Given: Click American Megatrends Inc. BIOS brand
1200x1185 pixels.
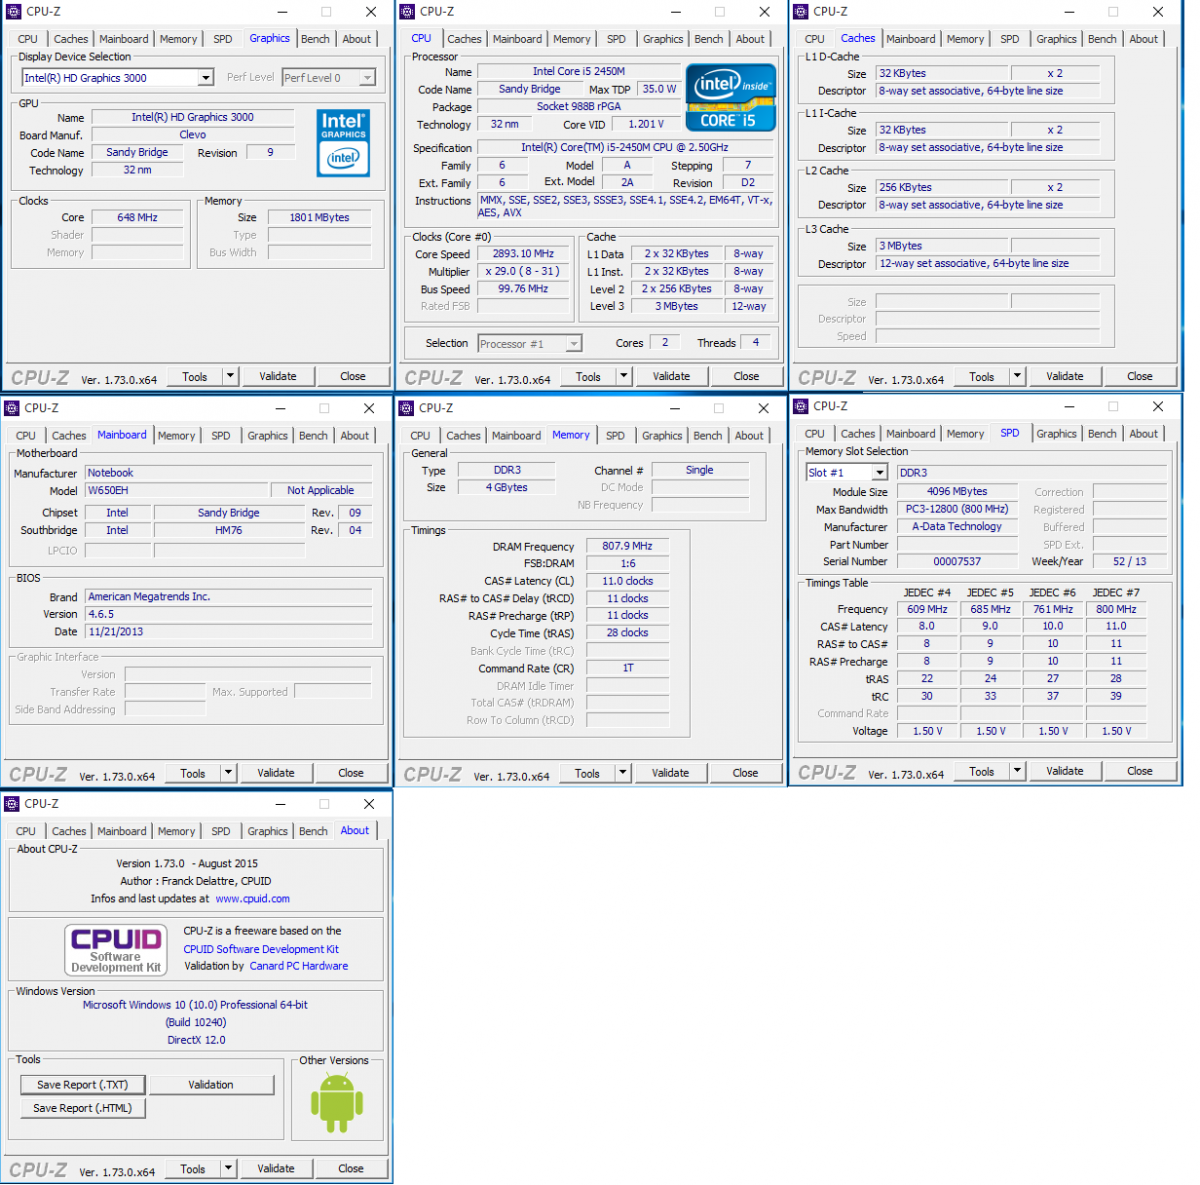Looking at the screenshot, I should [229, 597].
